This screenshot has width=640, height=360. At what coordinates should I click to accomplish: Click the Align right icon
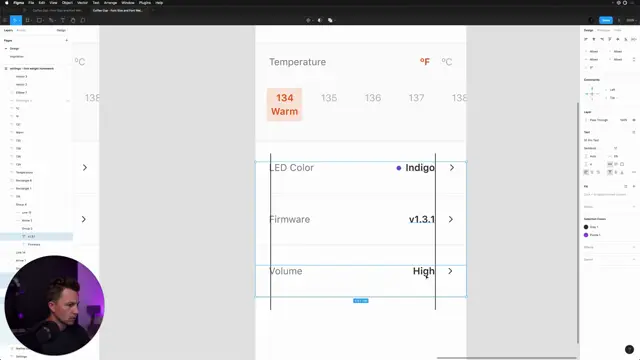602,39
